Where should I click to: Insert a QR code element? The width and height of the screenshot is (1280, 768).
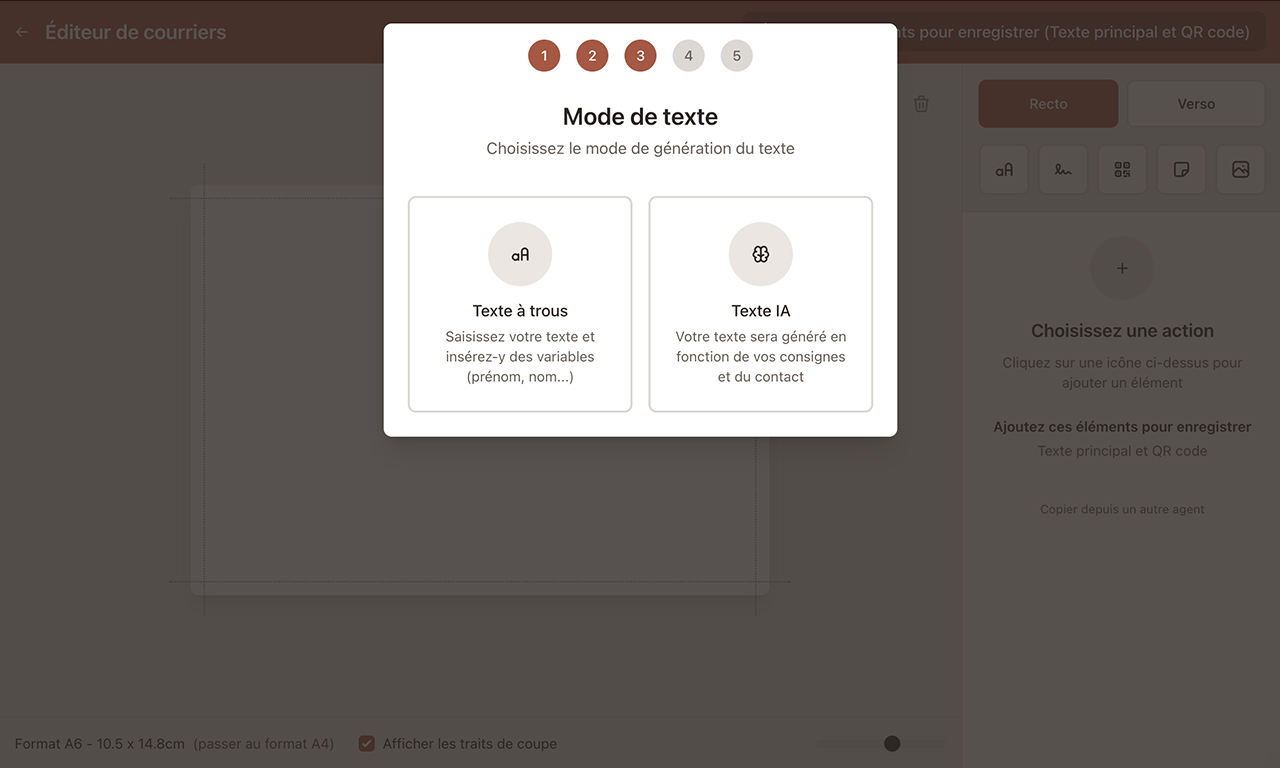1122,169
